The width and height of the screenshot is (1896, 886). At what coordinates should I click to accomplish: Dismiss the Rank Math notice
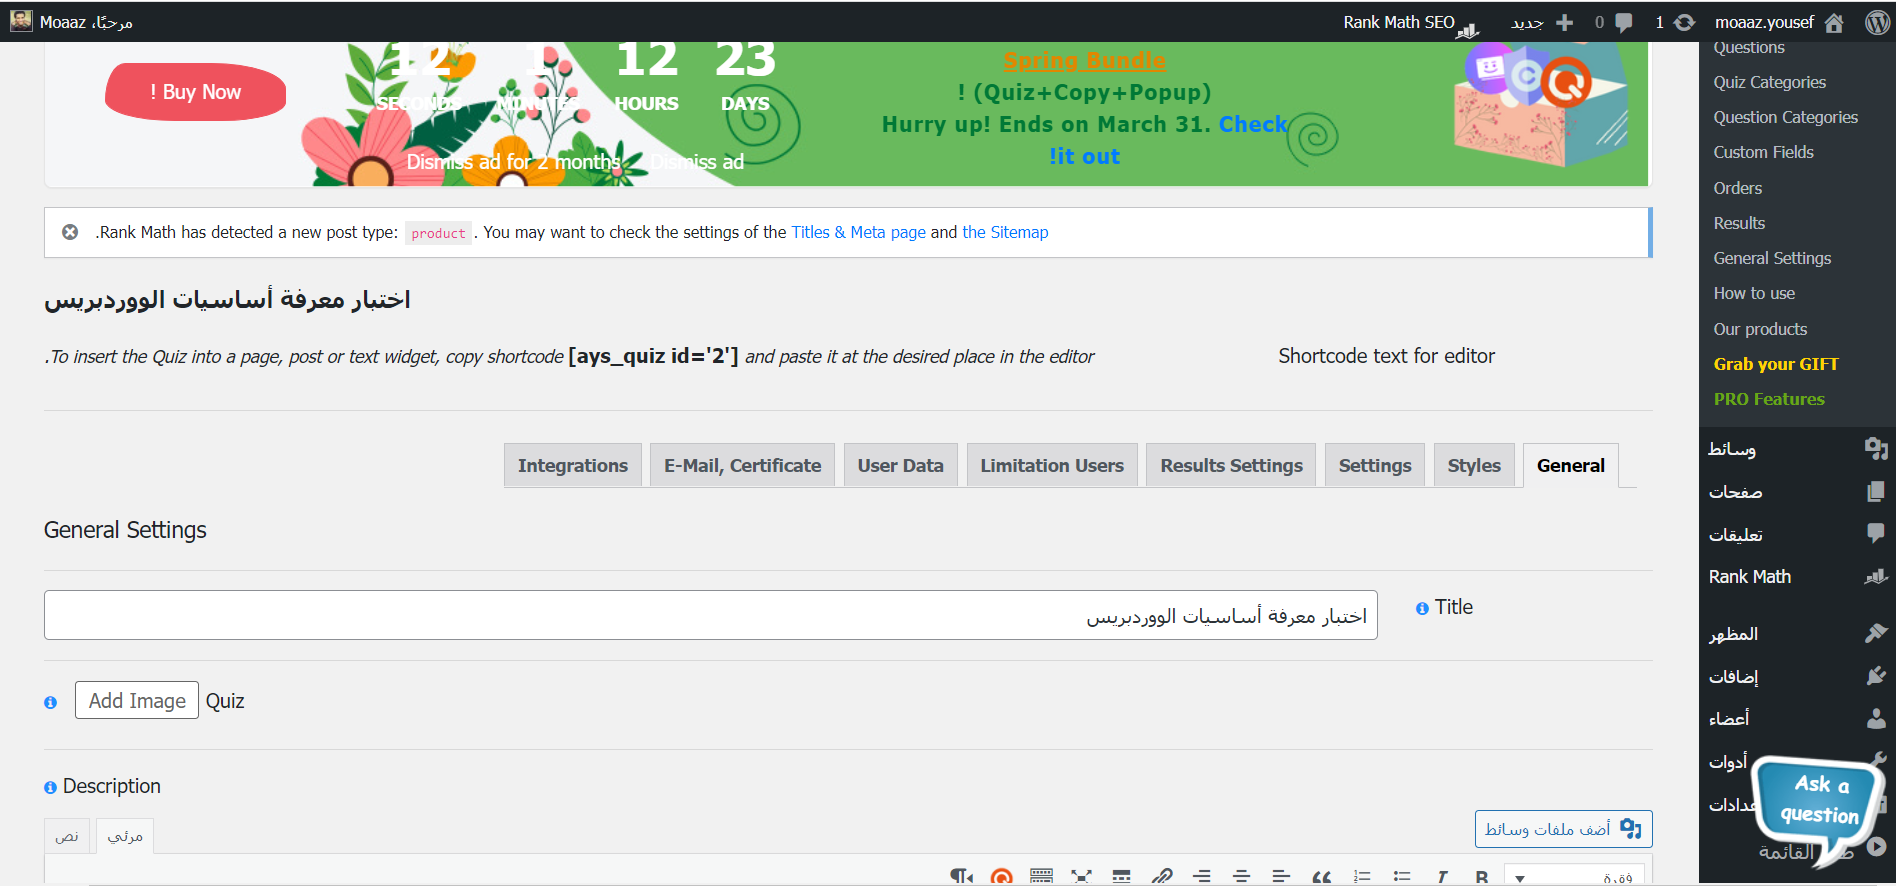pos(70,232)
